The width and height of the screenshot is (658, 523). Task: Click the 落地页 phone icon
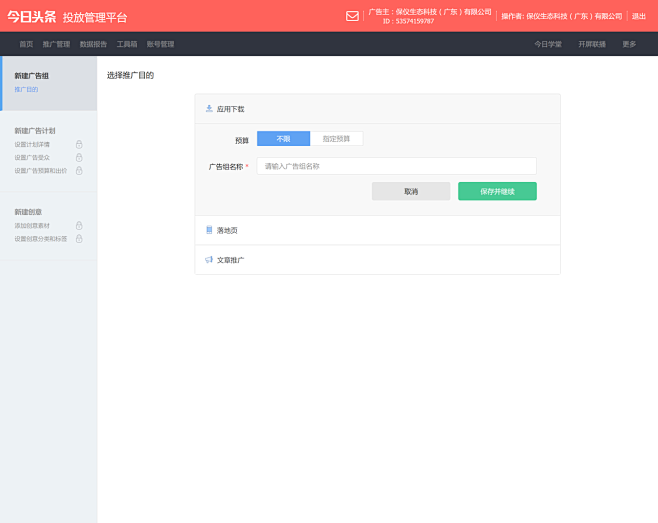pos(209,230)
